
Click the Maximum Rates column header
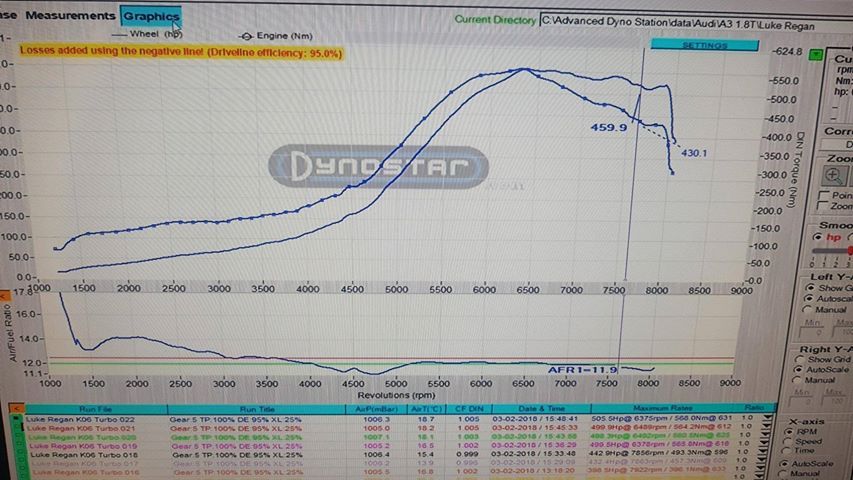point(663,408)
